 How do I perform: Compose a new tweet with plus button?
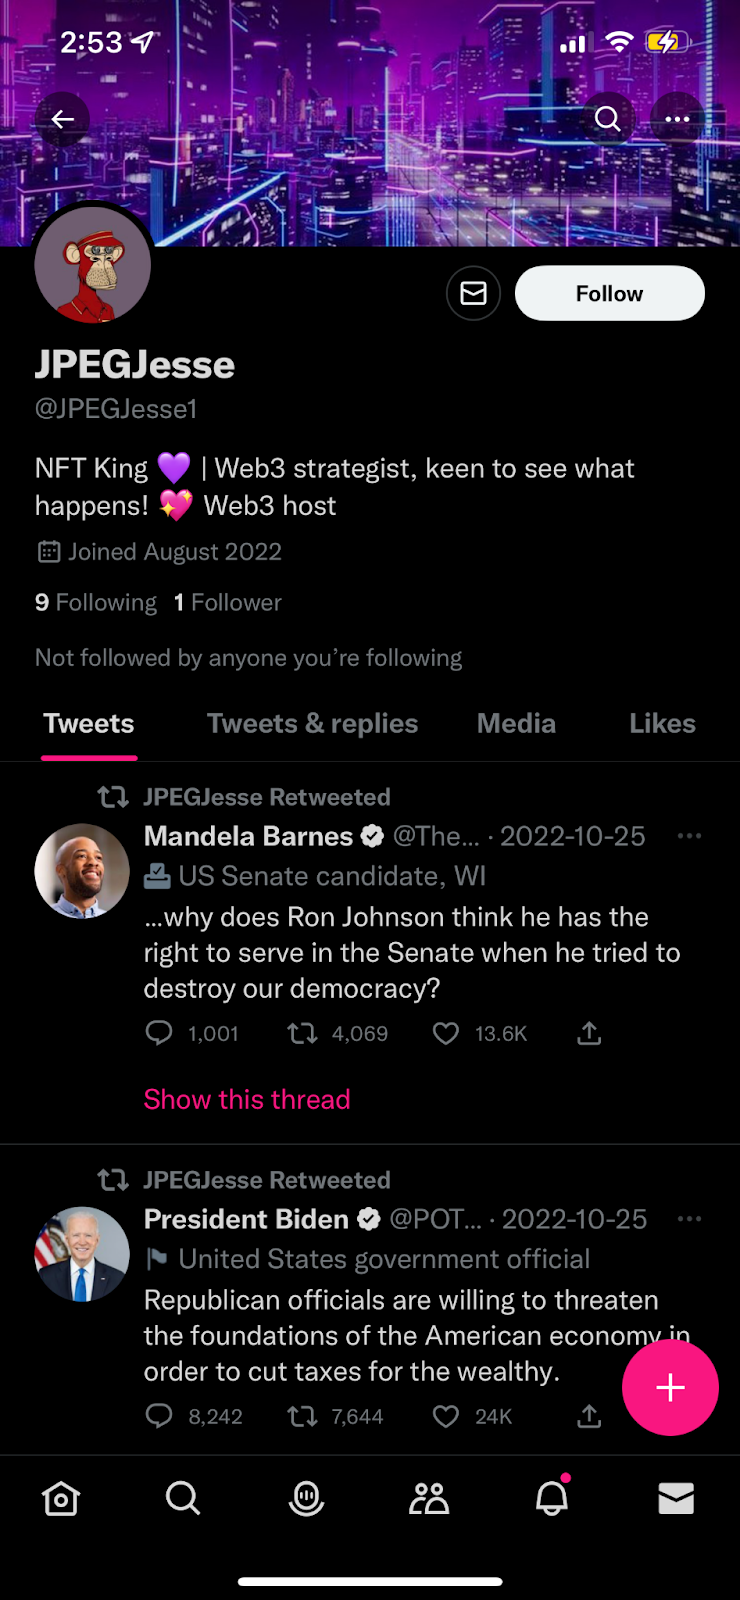click(x=670, y=1388)
